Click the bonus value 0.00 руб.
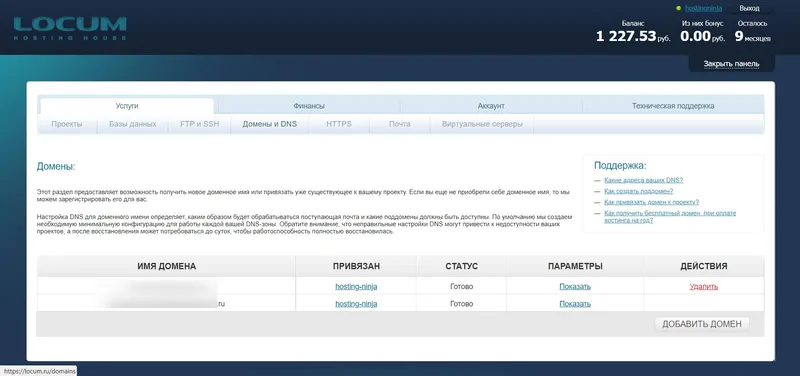The image size is (800, 376). coord(703,36)
